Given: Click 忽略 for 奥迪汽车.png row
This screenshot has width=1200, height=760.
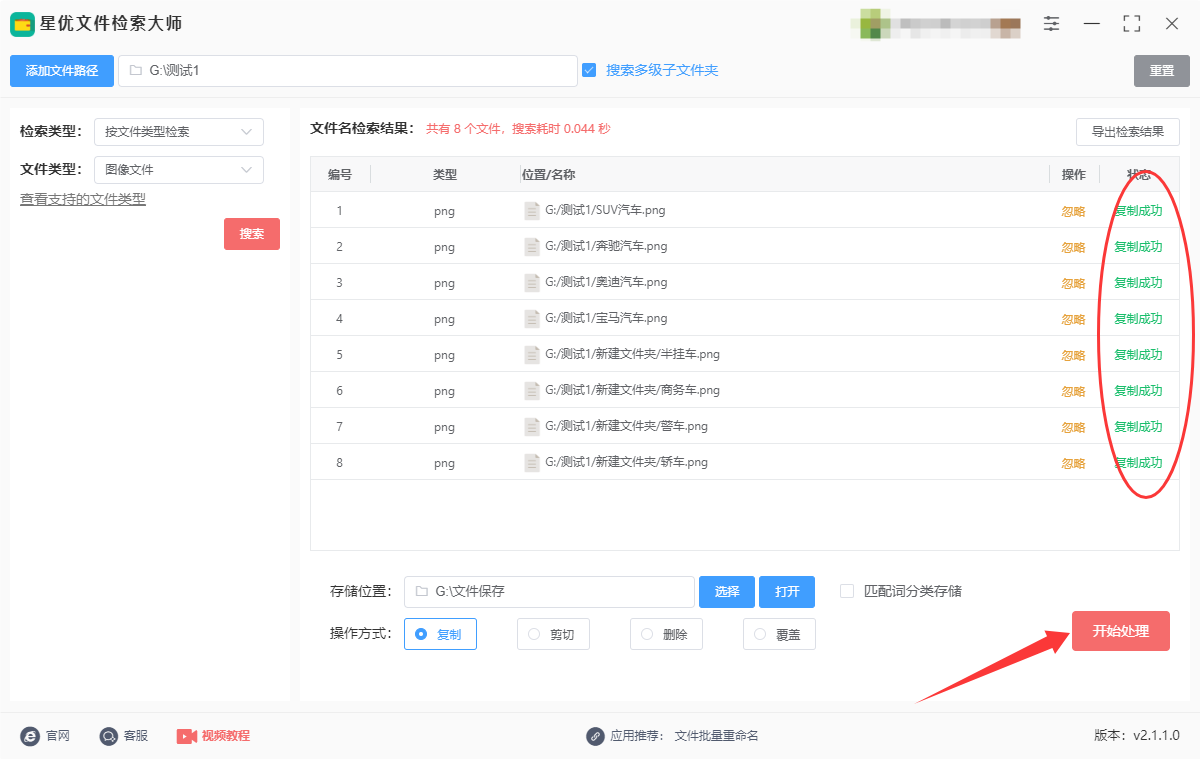Looking at the screenshot, I should [x=1073, y=284].
